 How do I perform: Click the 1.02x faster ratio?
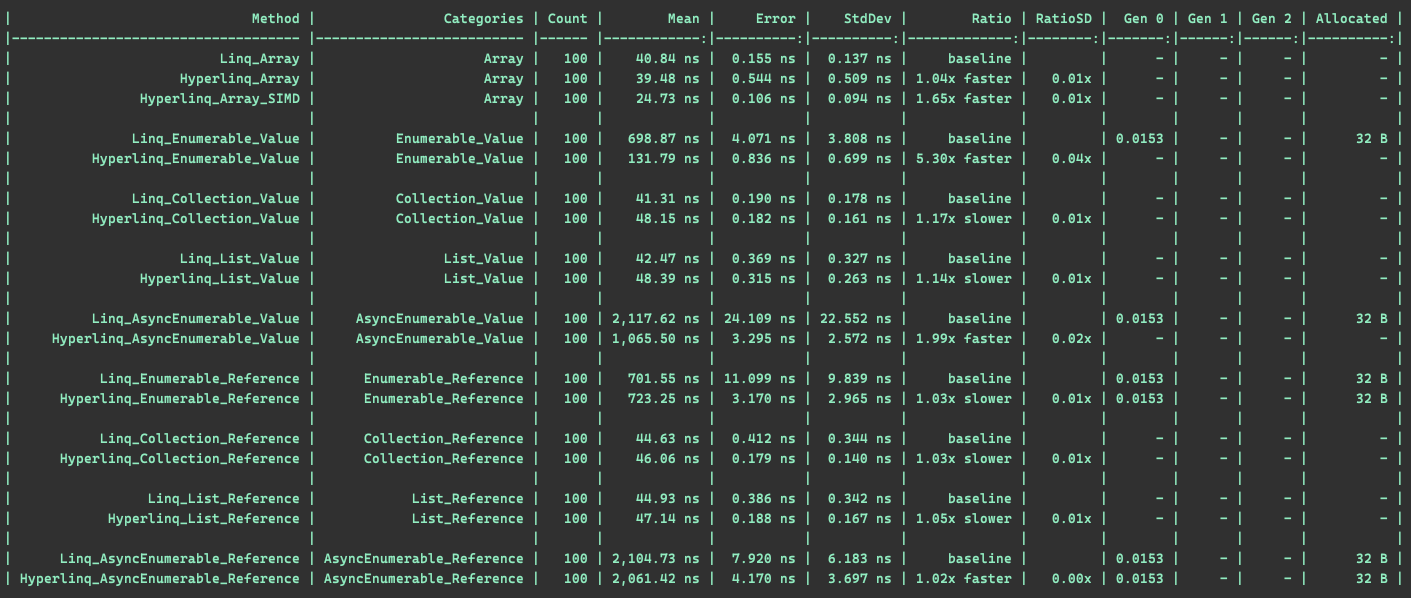coord(964,578)
